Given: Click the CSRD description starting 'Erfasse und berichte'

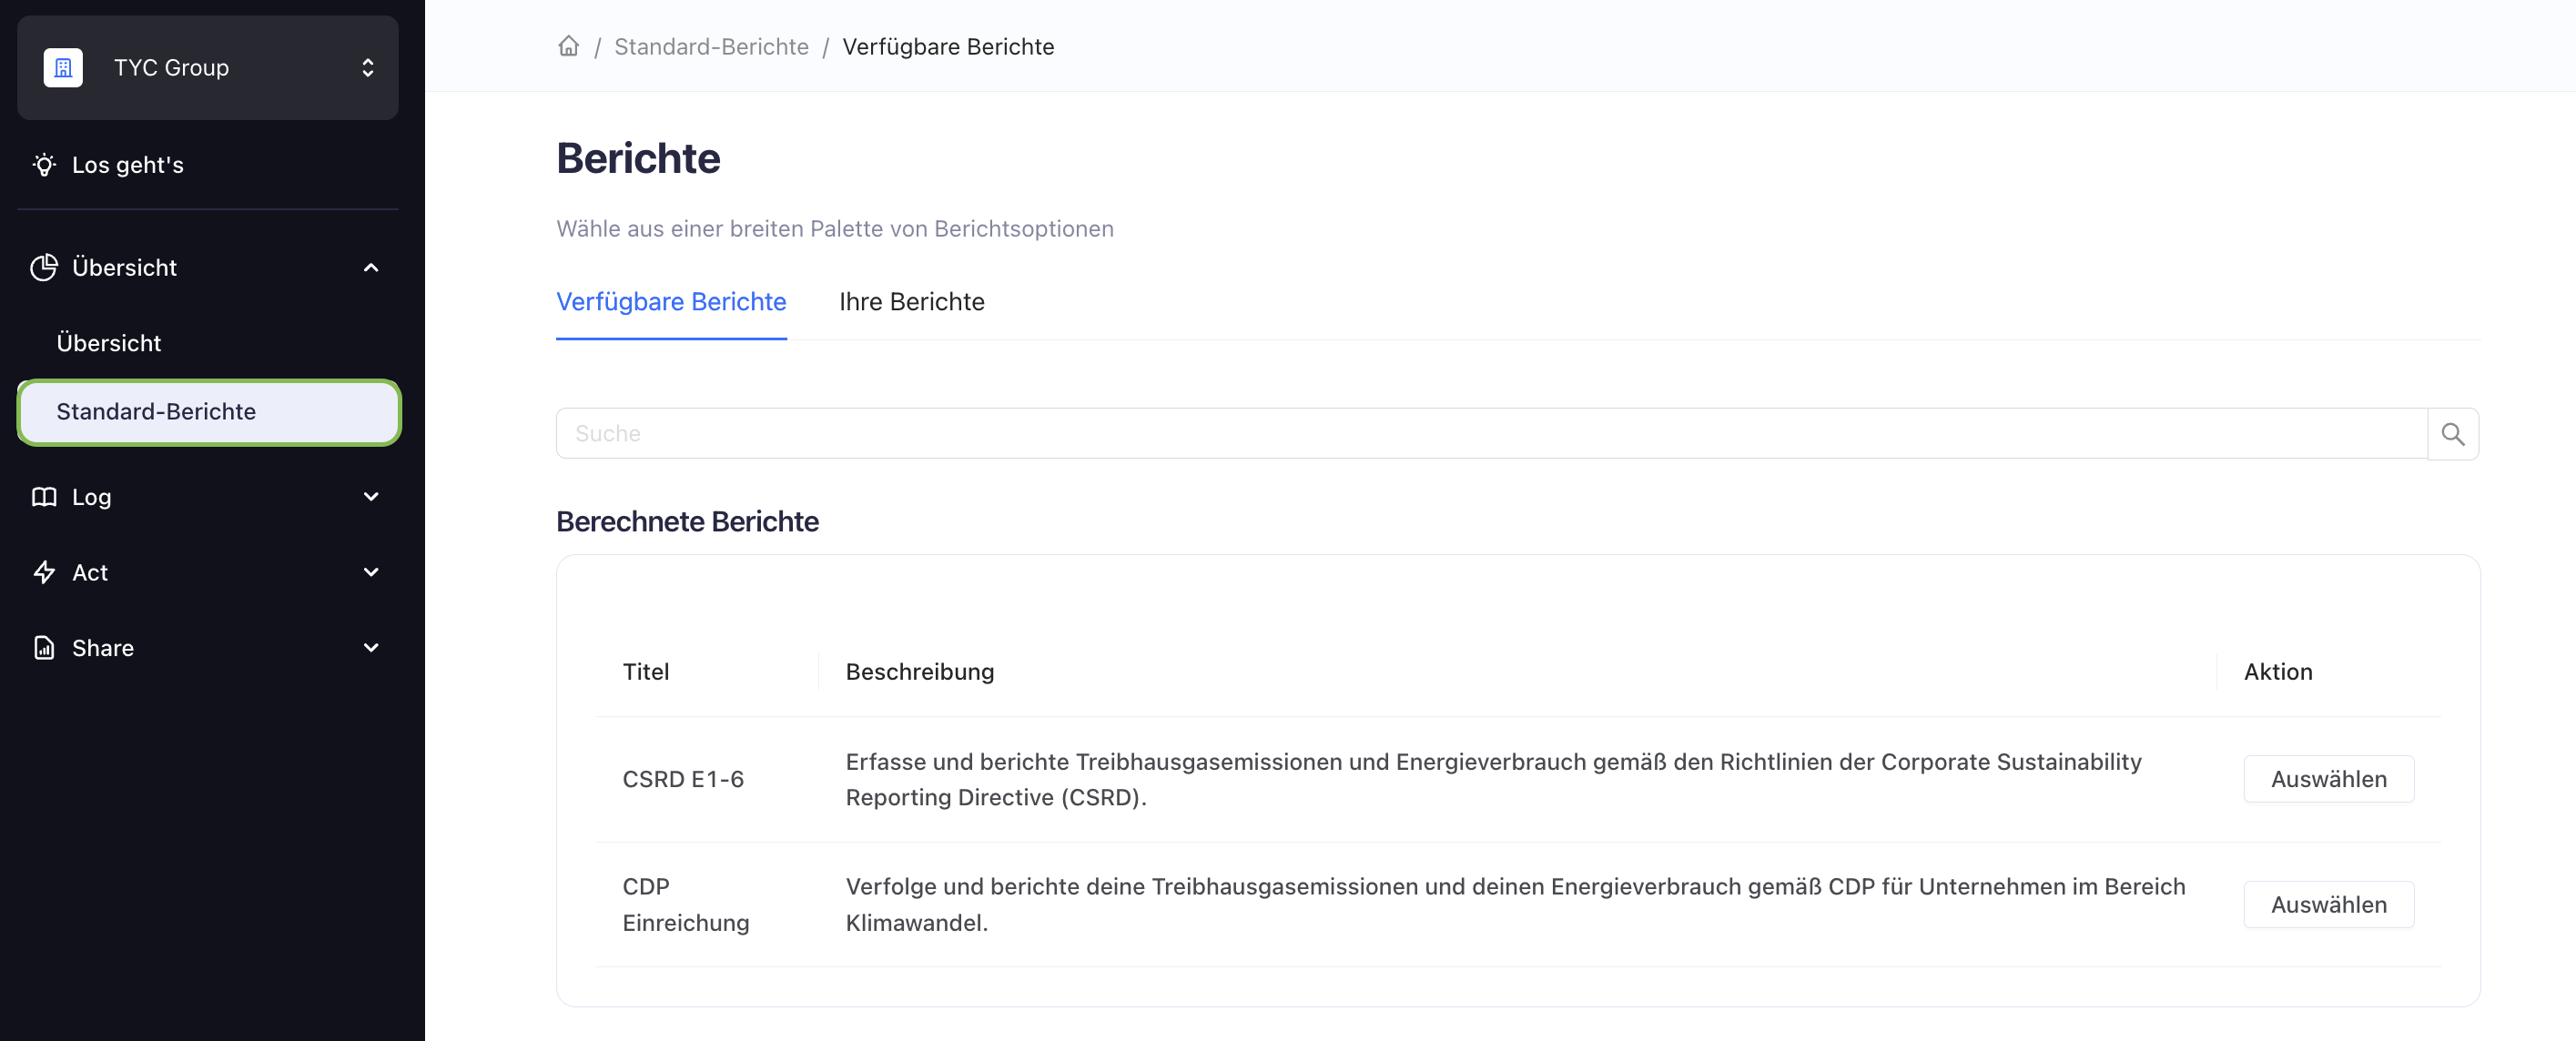Looking at the screenshot, I should click(1493, 779).
